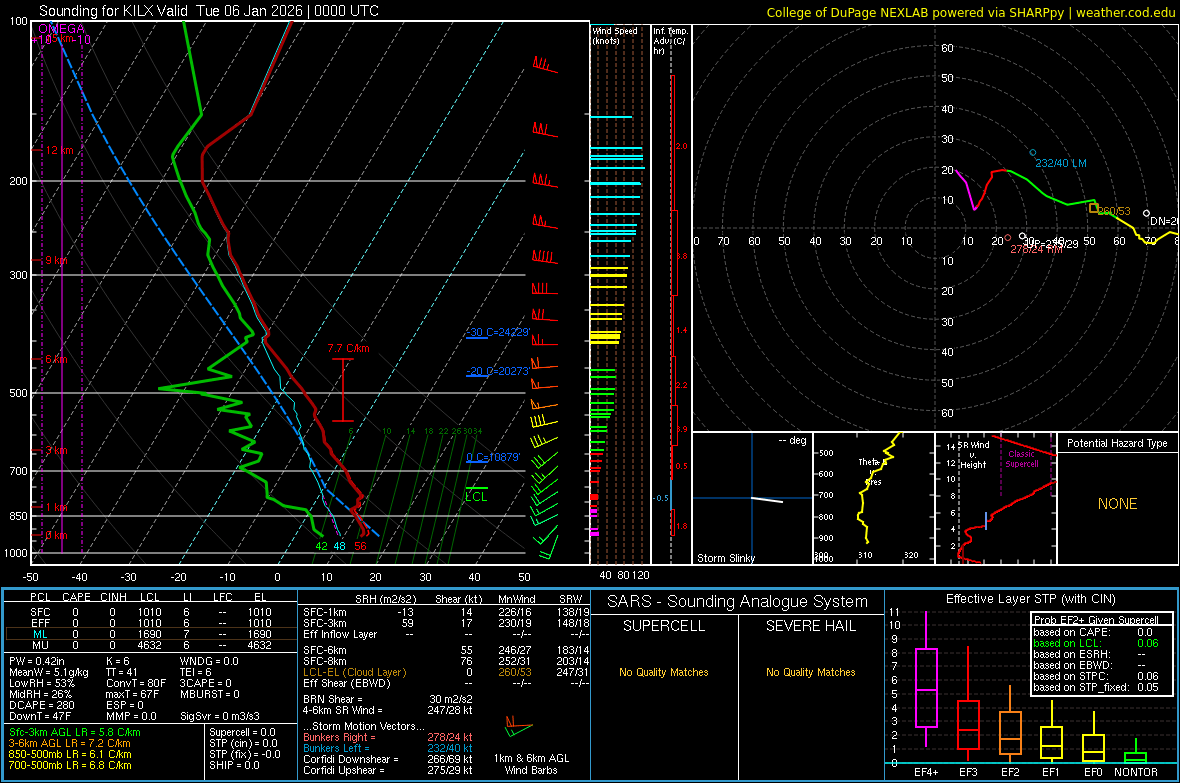Viewport: 1180px width, 783px height.
Task: Click the red '278/24 RM' hodograph label
Action: pos(1036,249)
